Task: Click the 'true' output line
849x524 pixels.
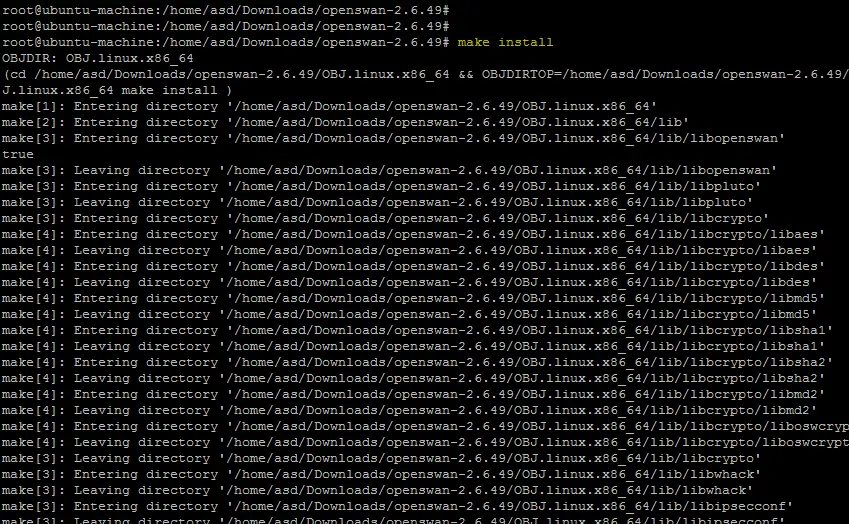Action: tap(18, 154)
